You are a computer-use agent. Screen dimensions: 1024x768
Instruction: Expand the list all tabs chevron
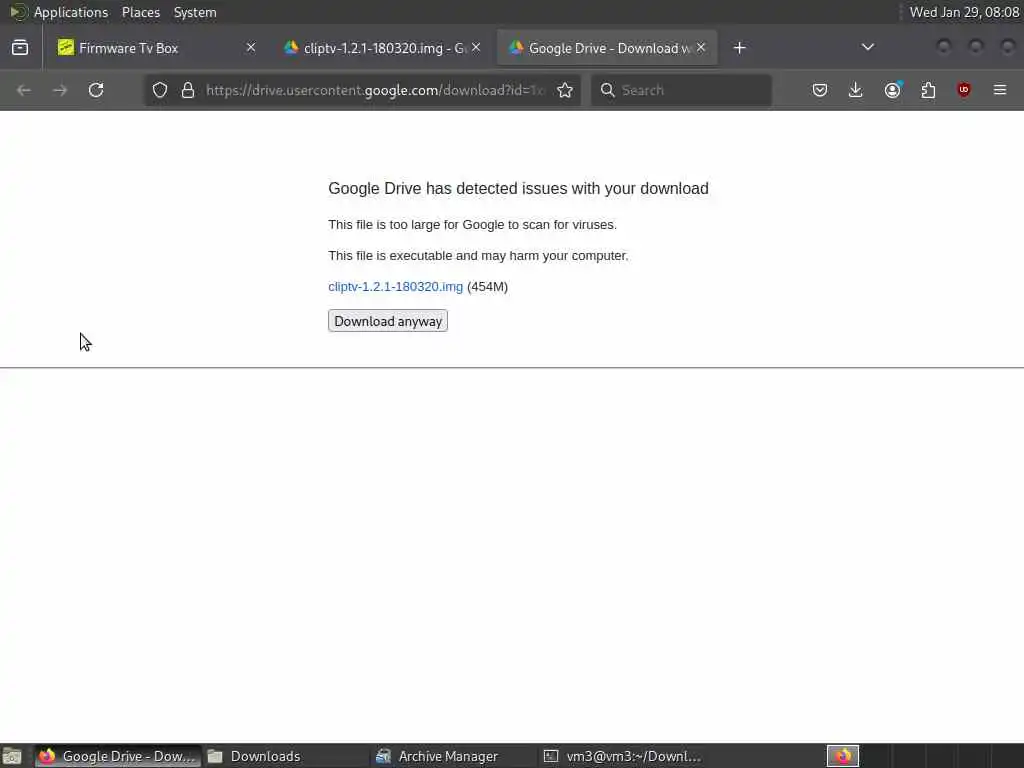click(868, 47)
